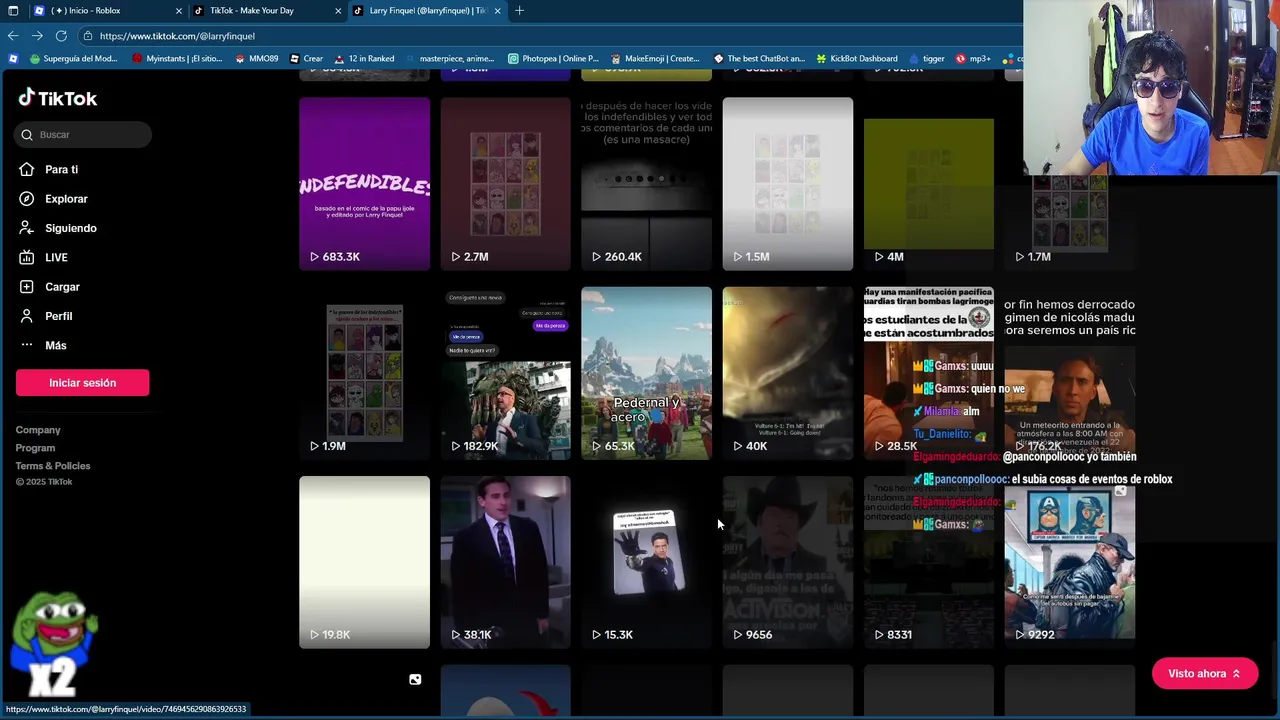Open the Crear bookmark
Viewport: 1280px width, 720px height.
click(306, 59)
